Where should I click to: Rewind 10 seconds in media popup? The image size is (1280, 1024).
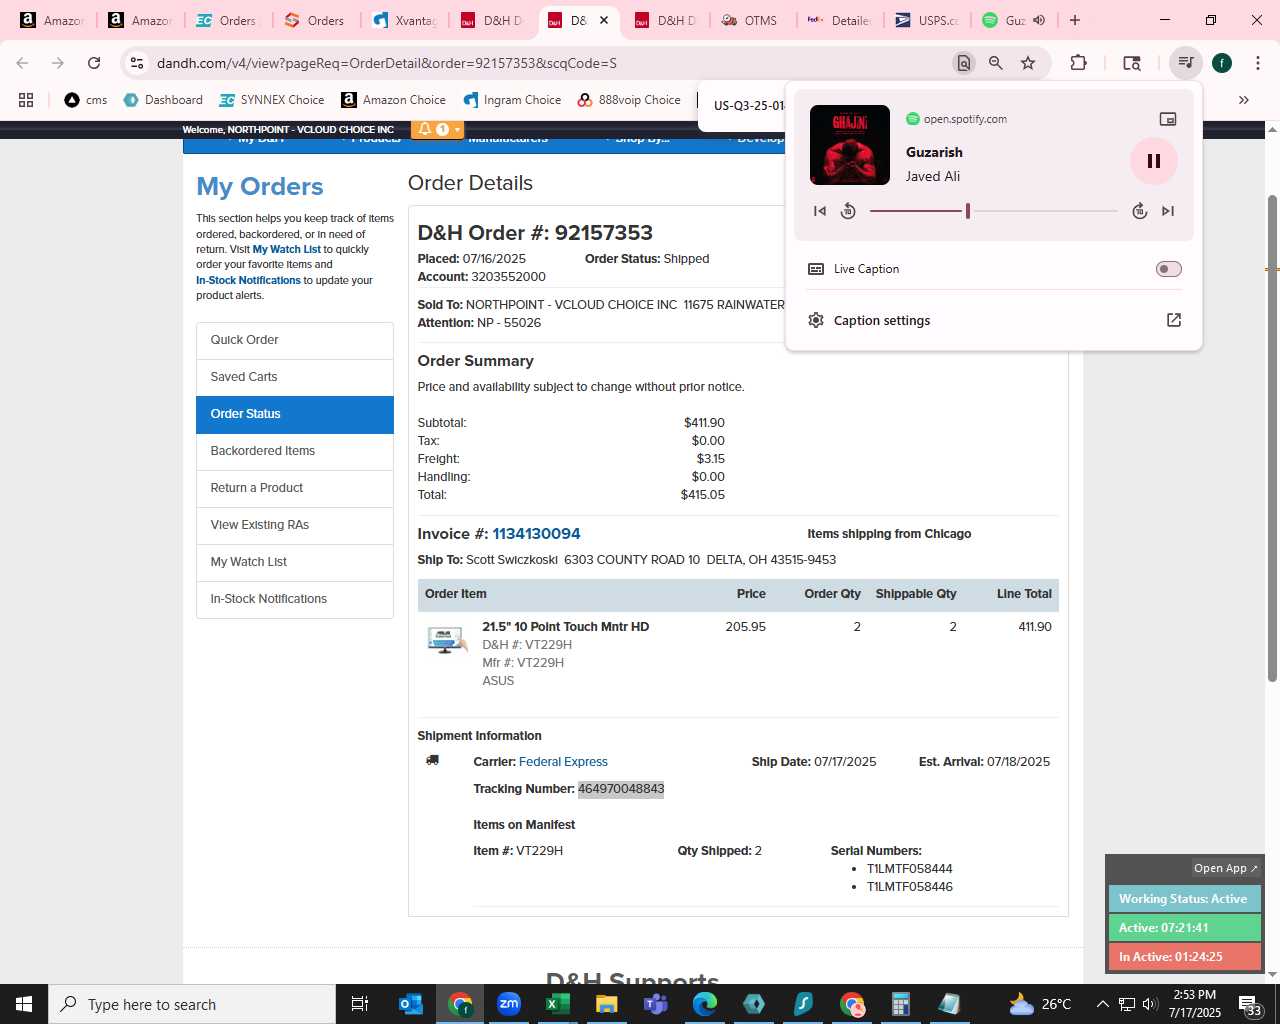click(848, 211)
